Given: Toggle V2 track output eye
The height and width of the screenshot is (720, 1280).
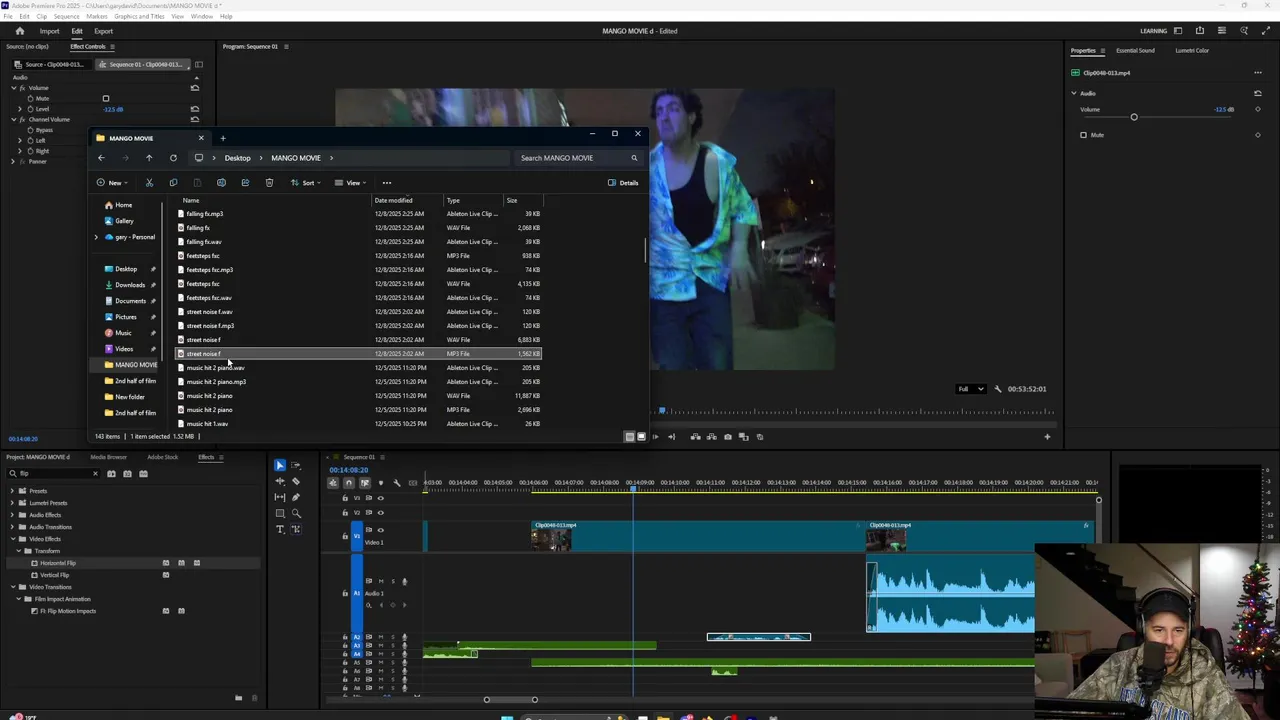Looking at the screenshot, I should click(380, 512).
